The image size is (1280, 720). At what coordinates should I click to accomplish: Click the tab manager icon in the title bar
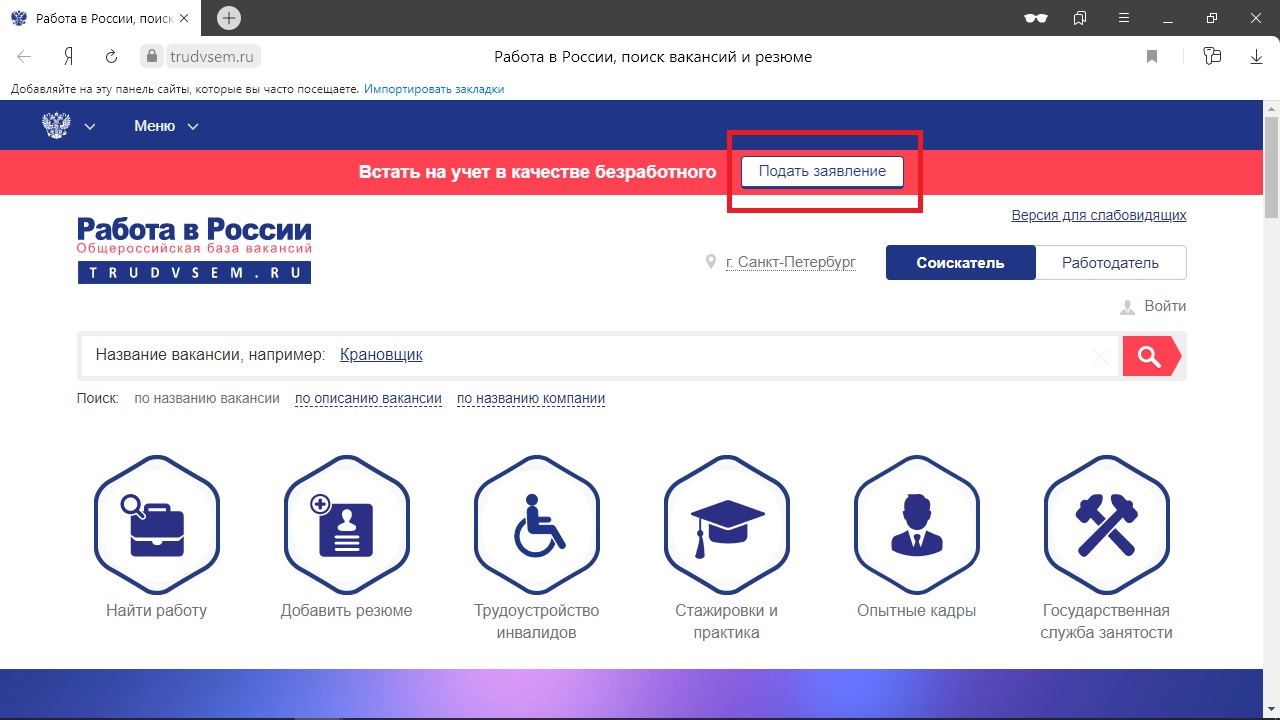pyautogui.click(x=1080, y=18)
